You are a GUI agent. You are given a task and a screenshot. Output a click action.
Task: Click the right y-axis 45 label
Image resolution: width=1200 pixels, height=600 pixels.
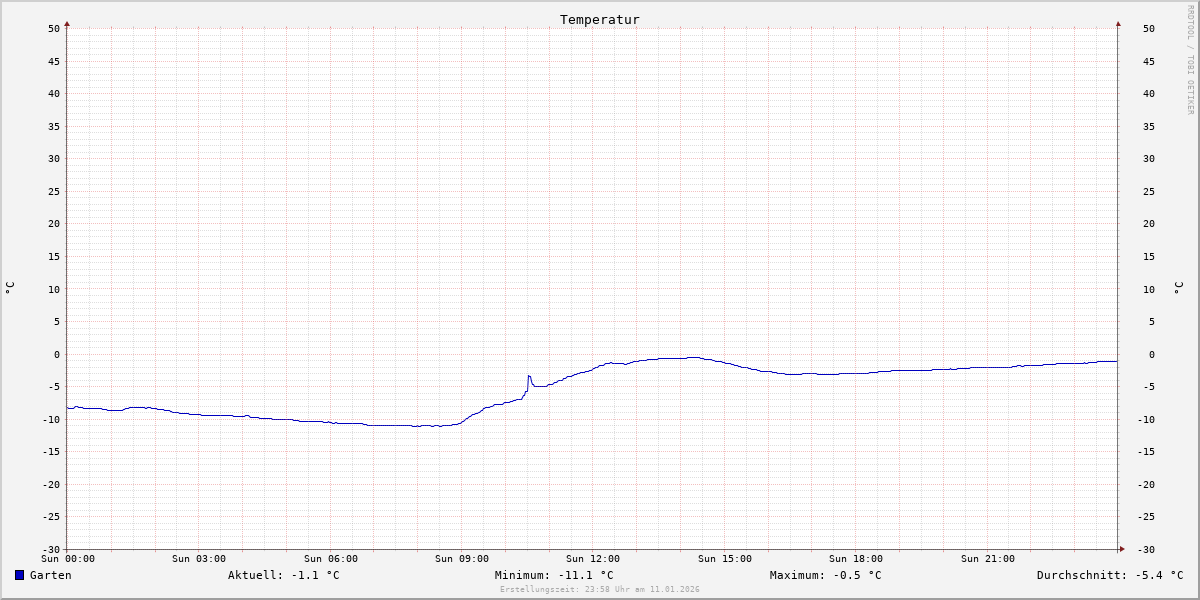pyautogui.click(x=1147, y=61)
